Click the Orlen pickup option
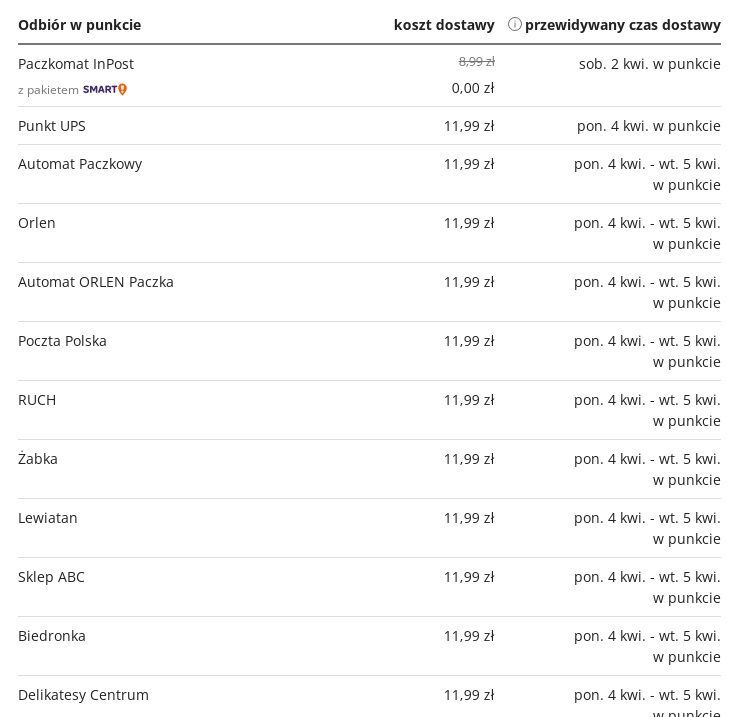 (x=37, y=223)
